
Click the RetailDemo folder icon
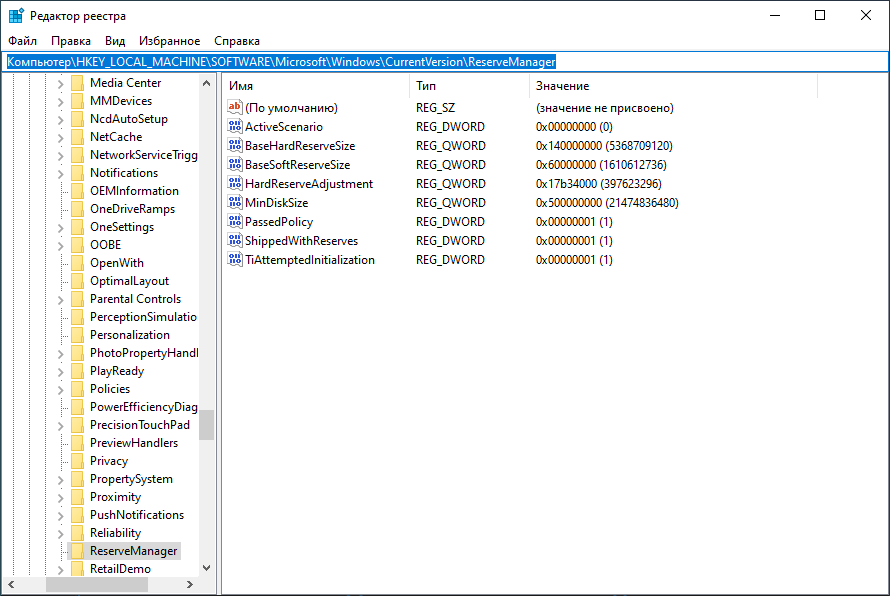click(x=78, y=569)
